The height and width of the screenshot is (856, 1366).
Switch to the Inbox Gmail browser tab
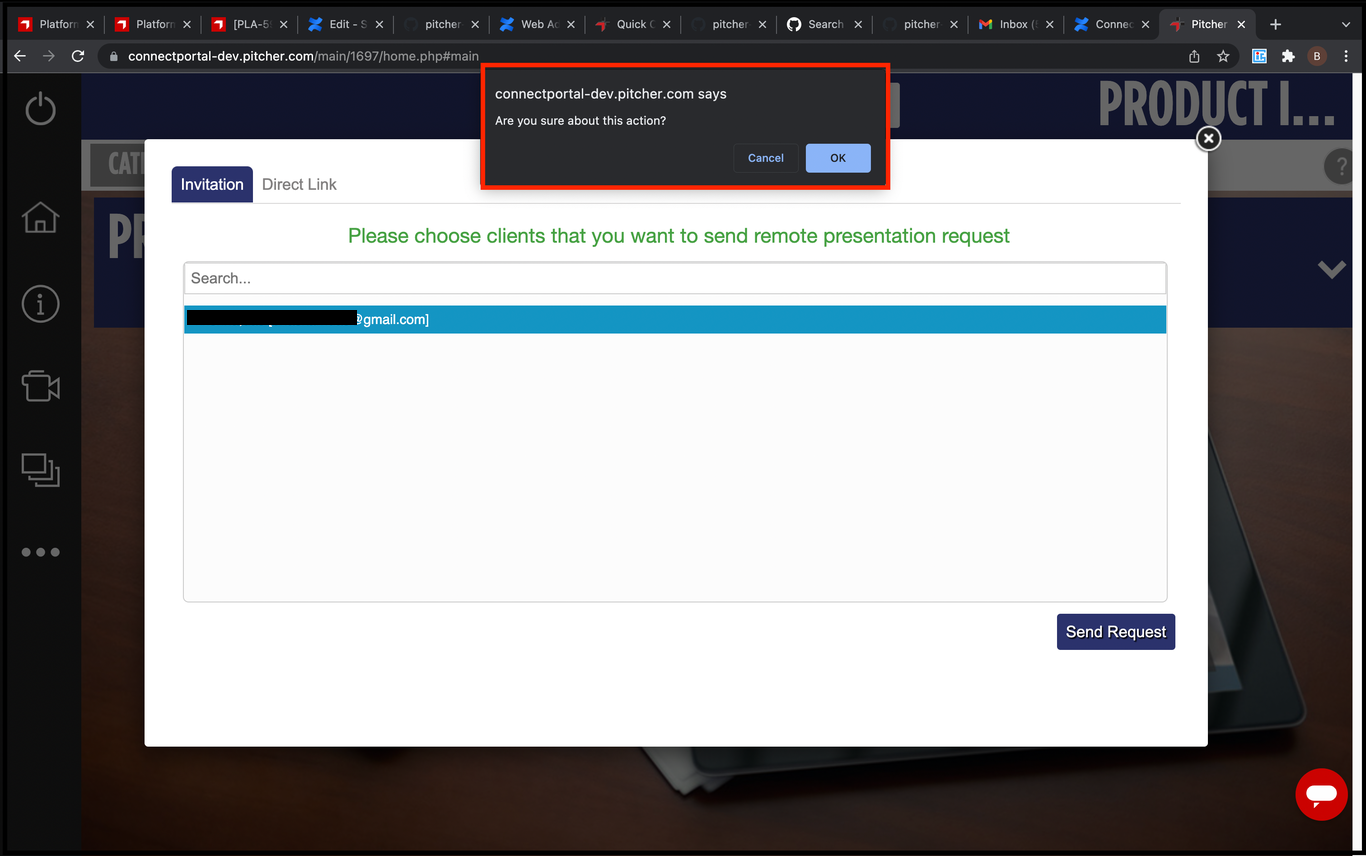click(1012, 24)
